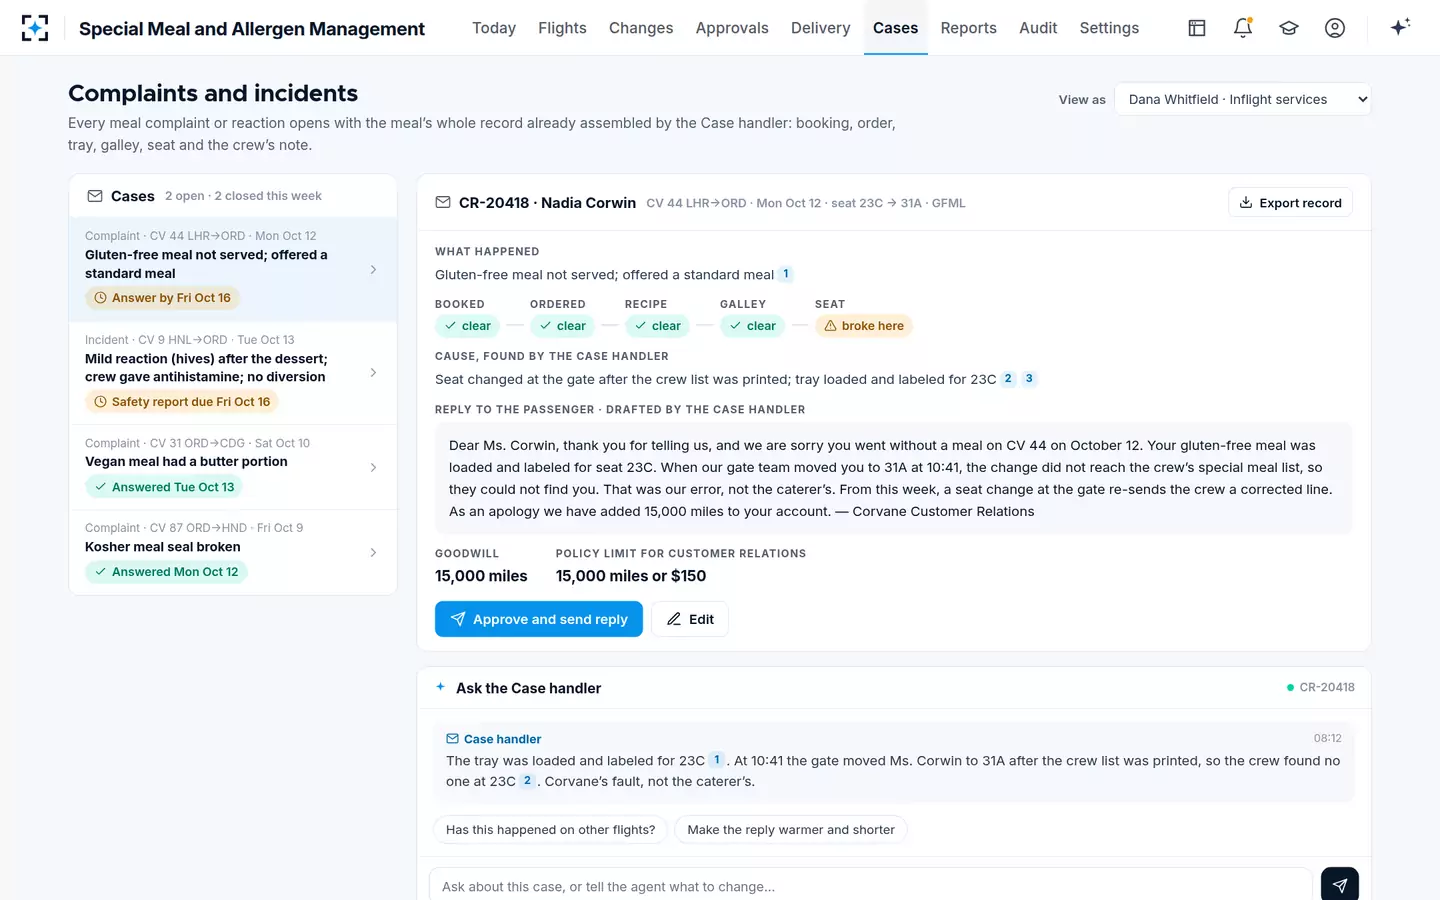
Task: Send message with paper plane icon
Action: click(1340, 885)
